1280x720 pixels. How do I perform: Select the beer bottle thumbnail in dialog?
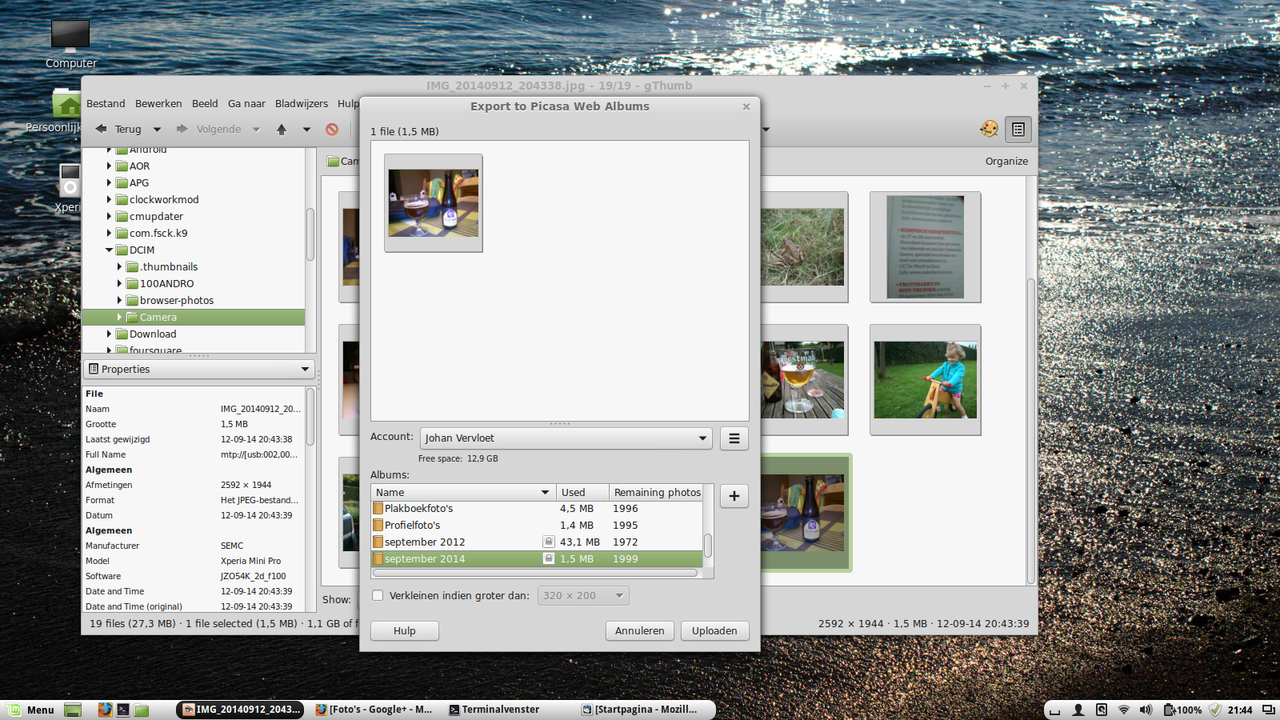[434, 203]
